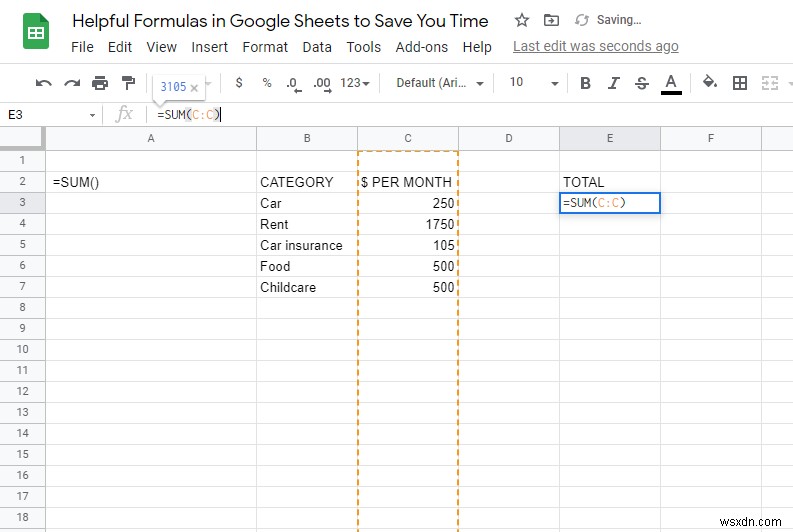Toggle Italic text formatting

[x=614, y=83]
